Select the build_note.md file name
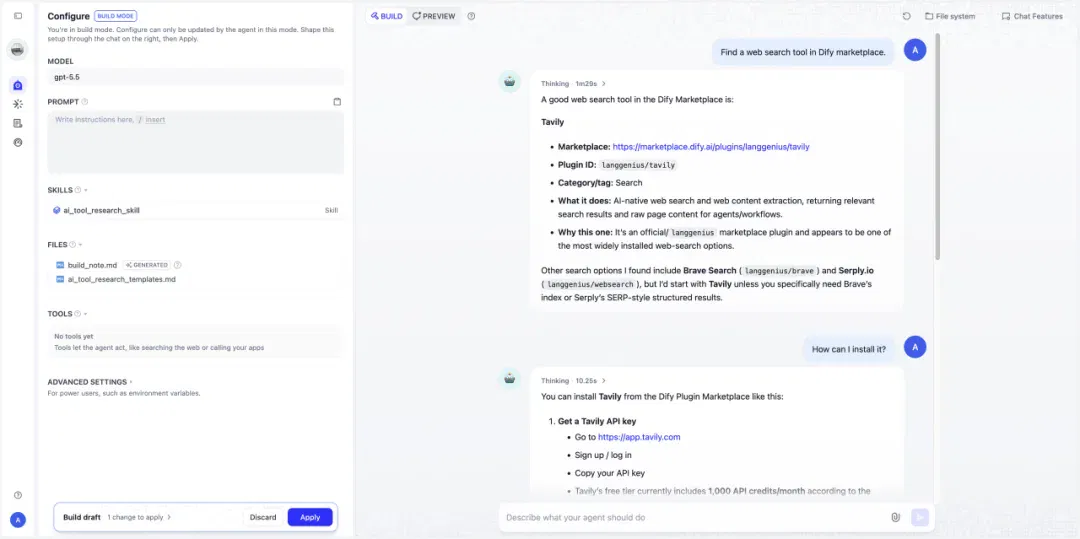 click(92, 265)
